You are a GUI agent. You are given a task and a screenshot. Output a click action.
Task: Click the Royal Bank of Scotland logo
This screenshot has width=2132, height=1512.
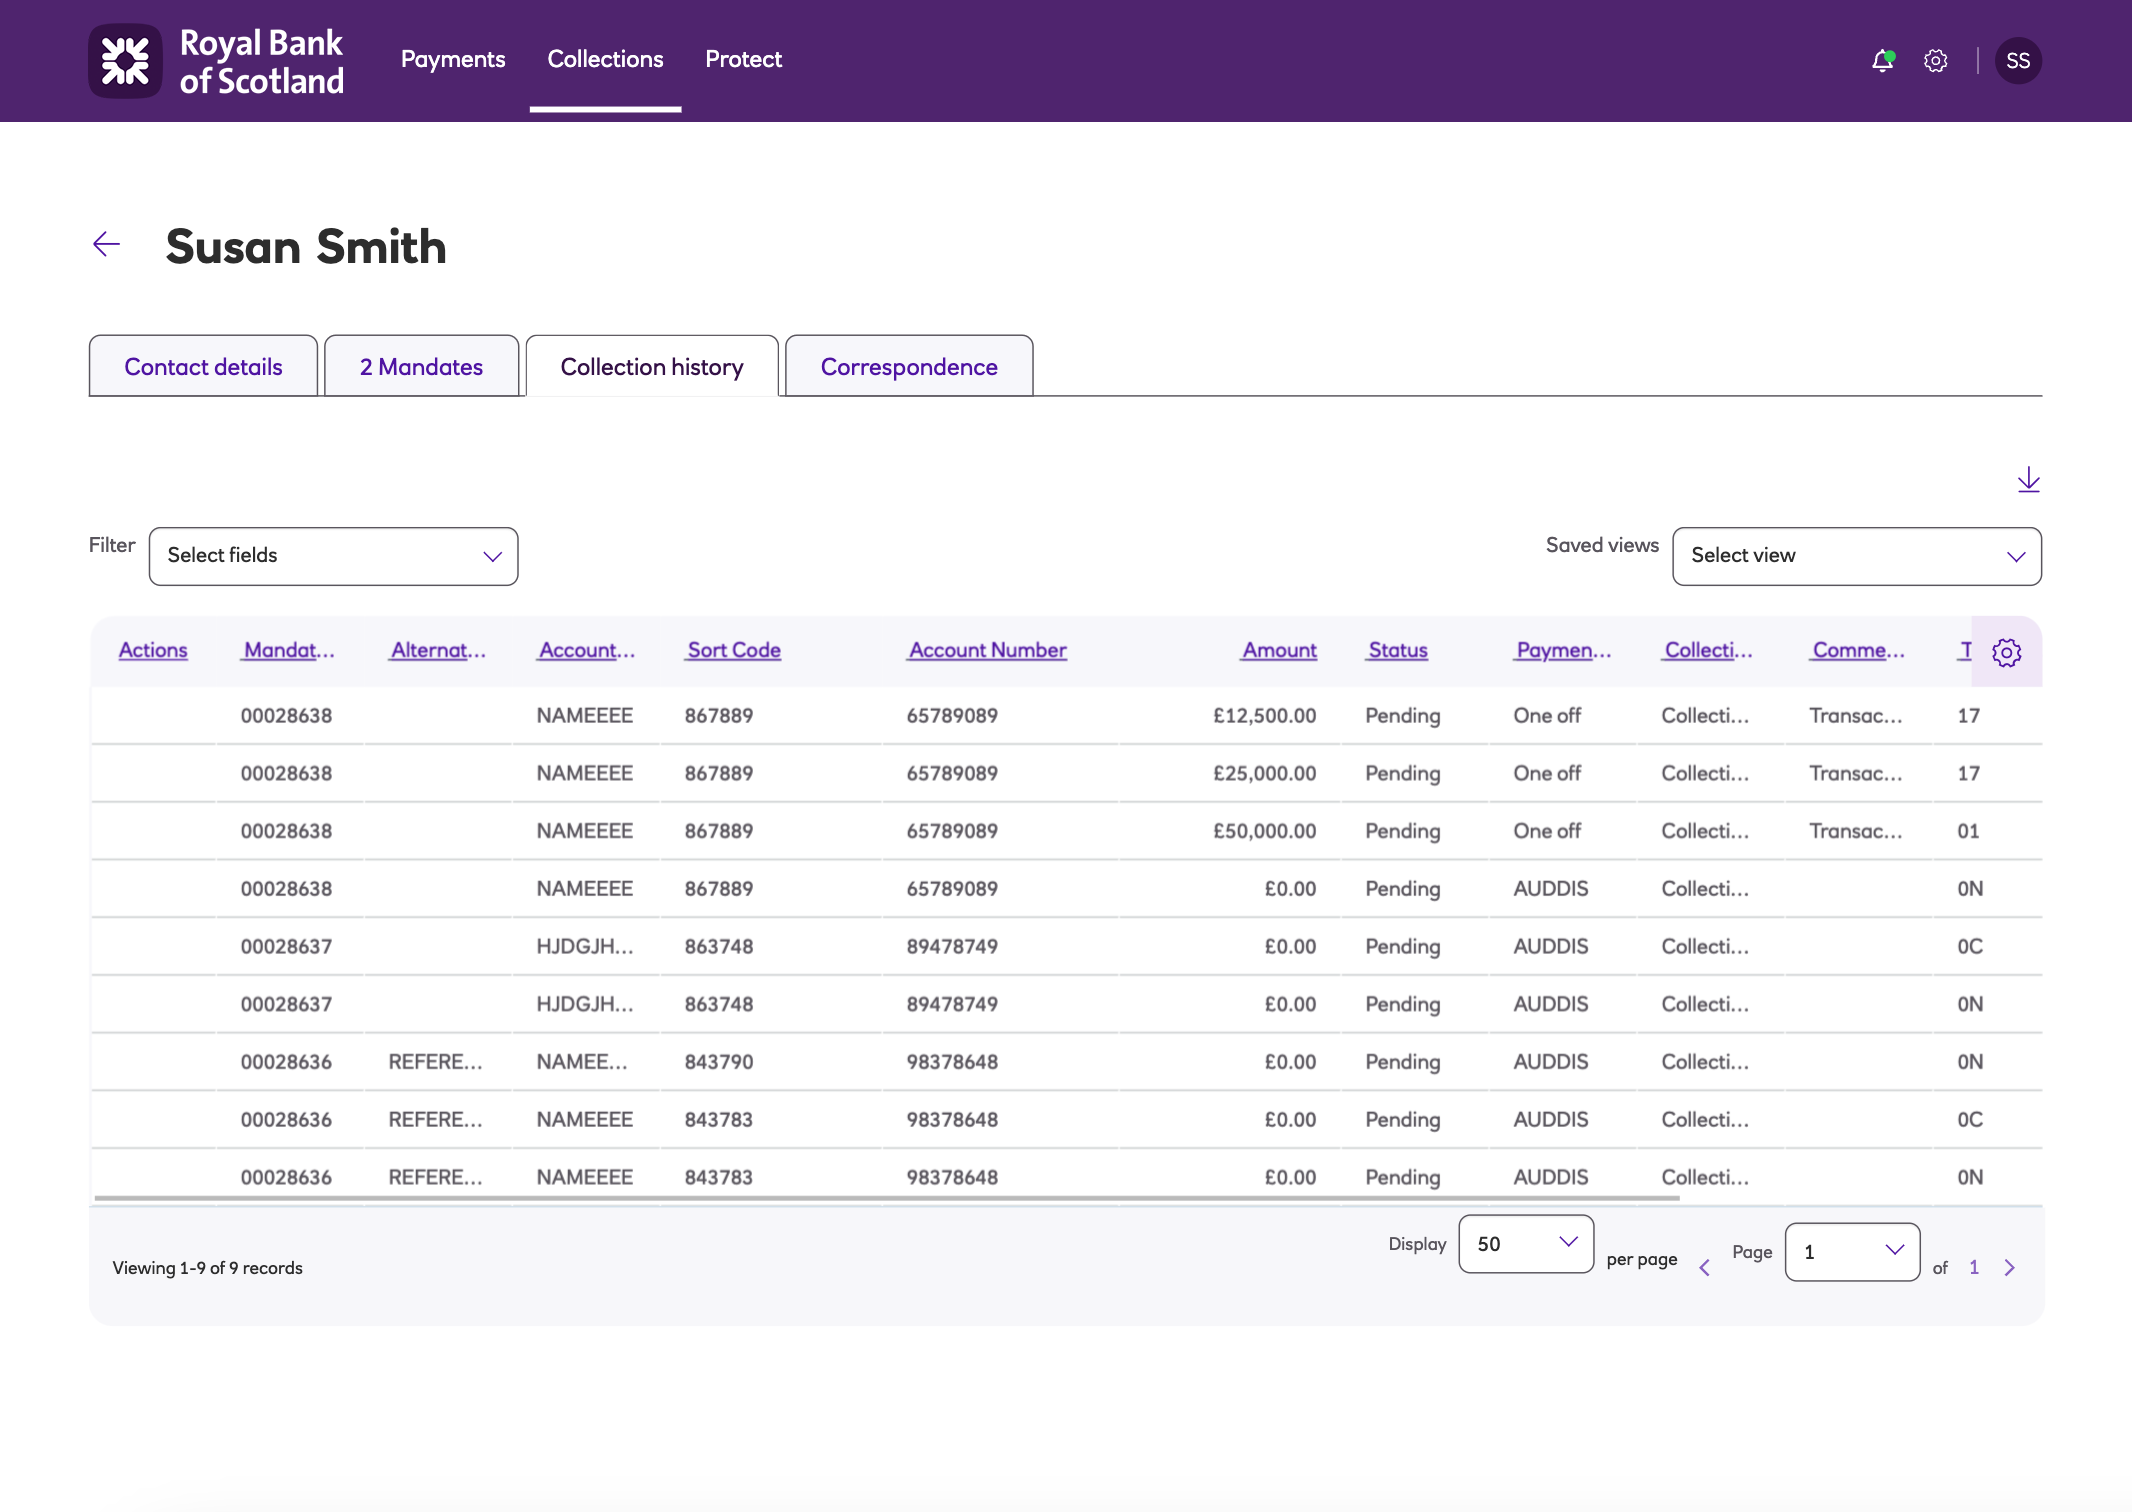point(217,61)
